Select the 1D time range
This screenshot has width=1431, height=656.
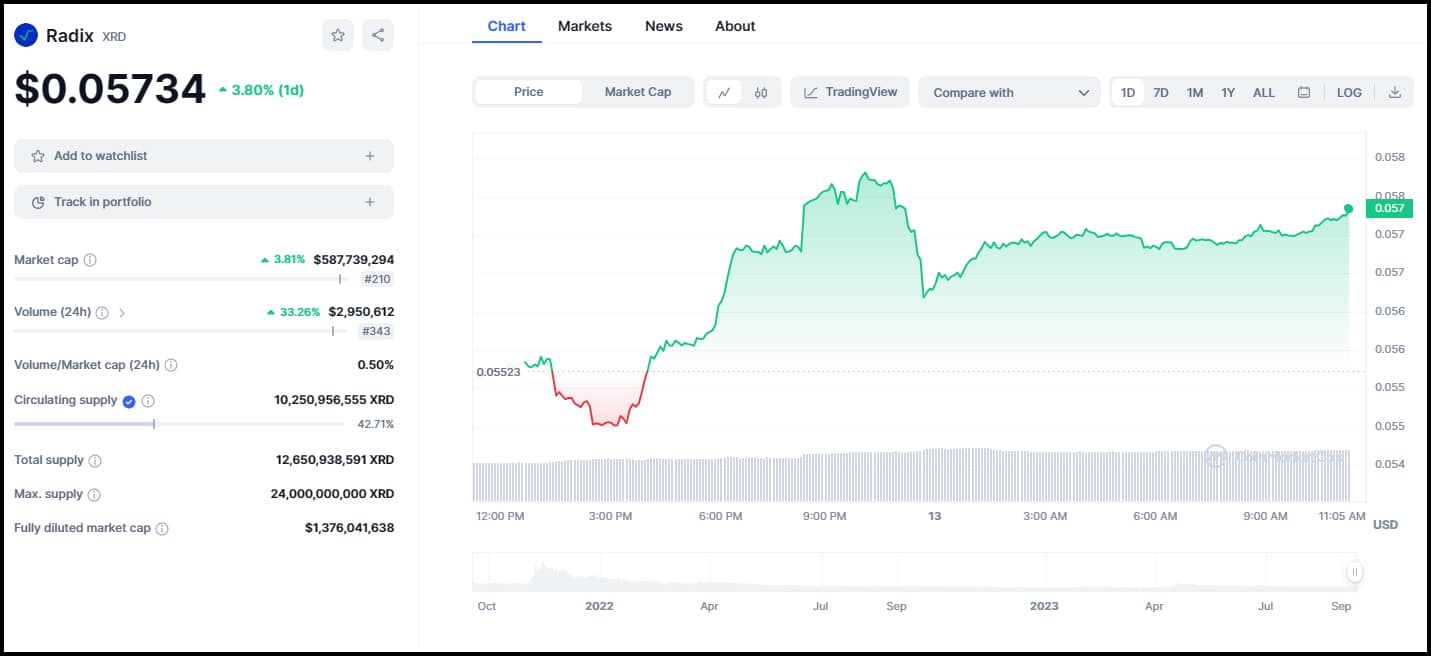pyautogui.click(x=1128, y=92)
